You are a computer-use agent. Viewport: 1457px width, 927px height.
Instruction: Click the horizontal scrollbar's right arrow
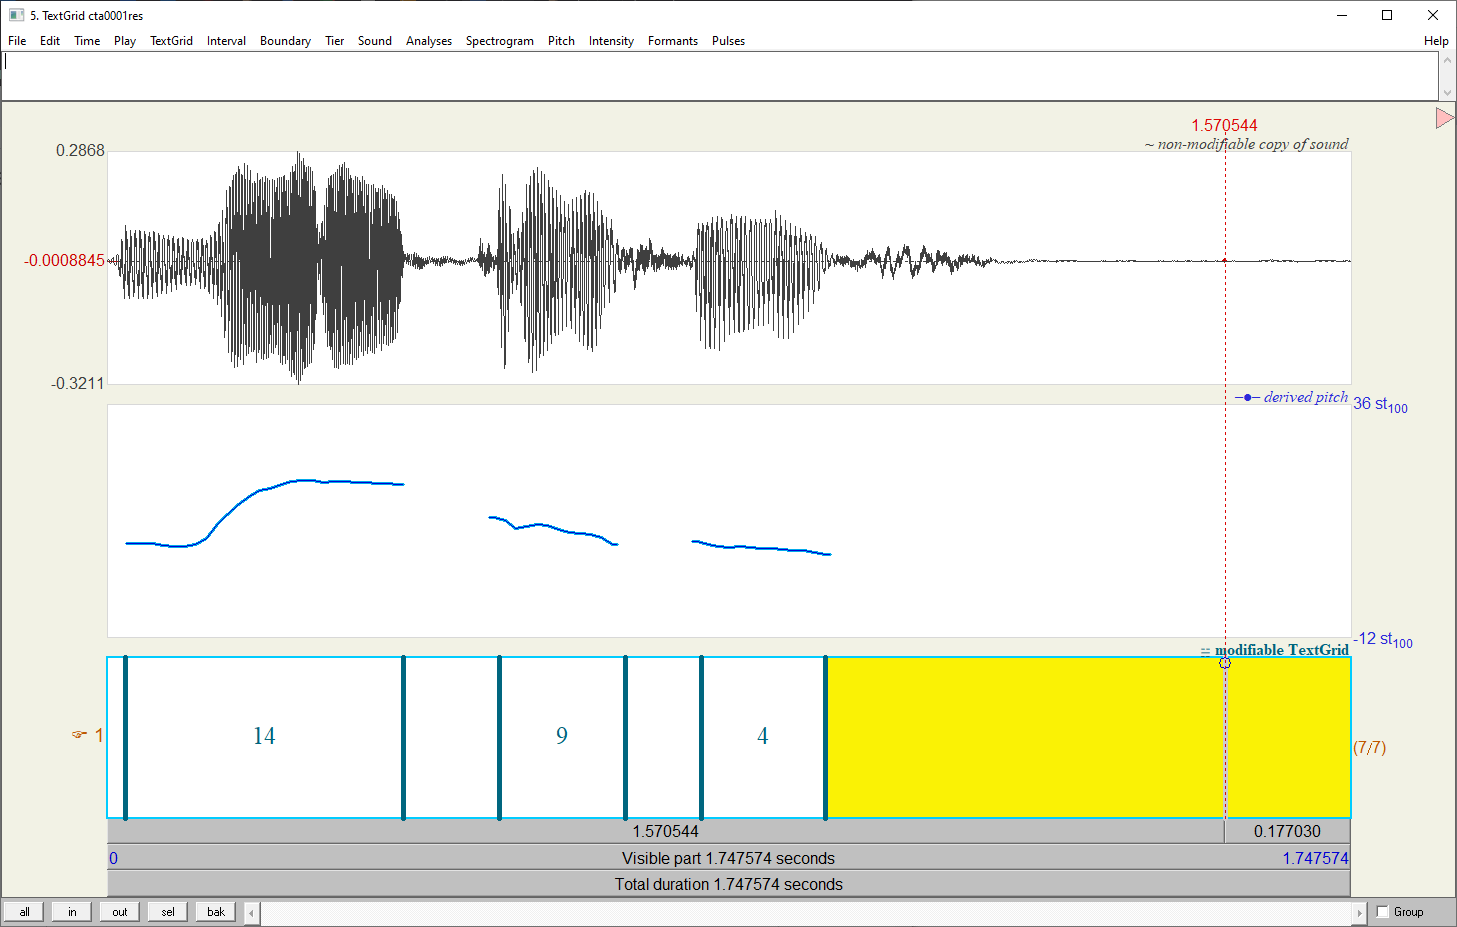(1359, 912)
